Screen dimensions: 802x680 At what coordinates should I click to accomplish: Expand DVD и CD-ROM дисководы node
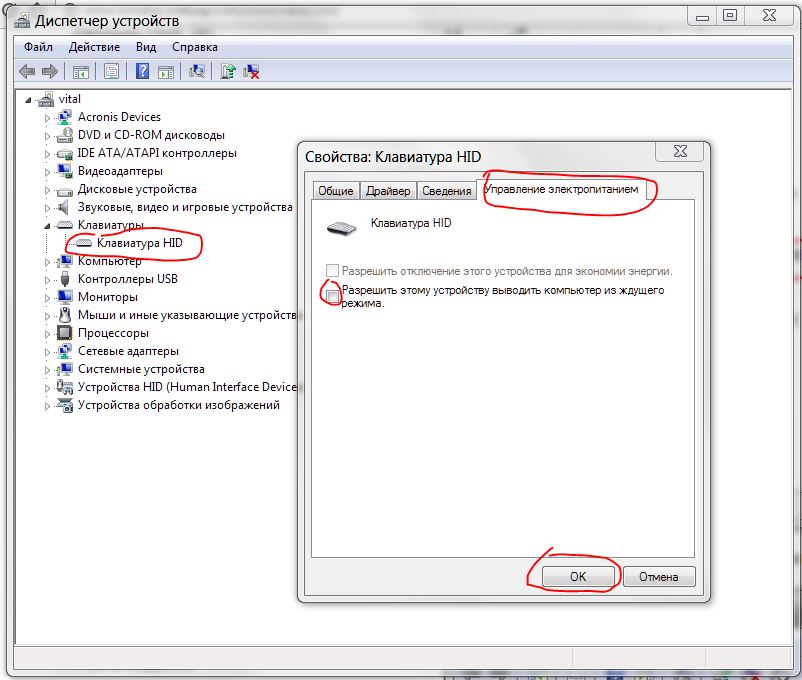click(47, 136)
